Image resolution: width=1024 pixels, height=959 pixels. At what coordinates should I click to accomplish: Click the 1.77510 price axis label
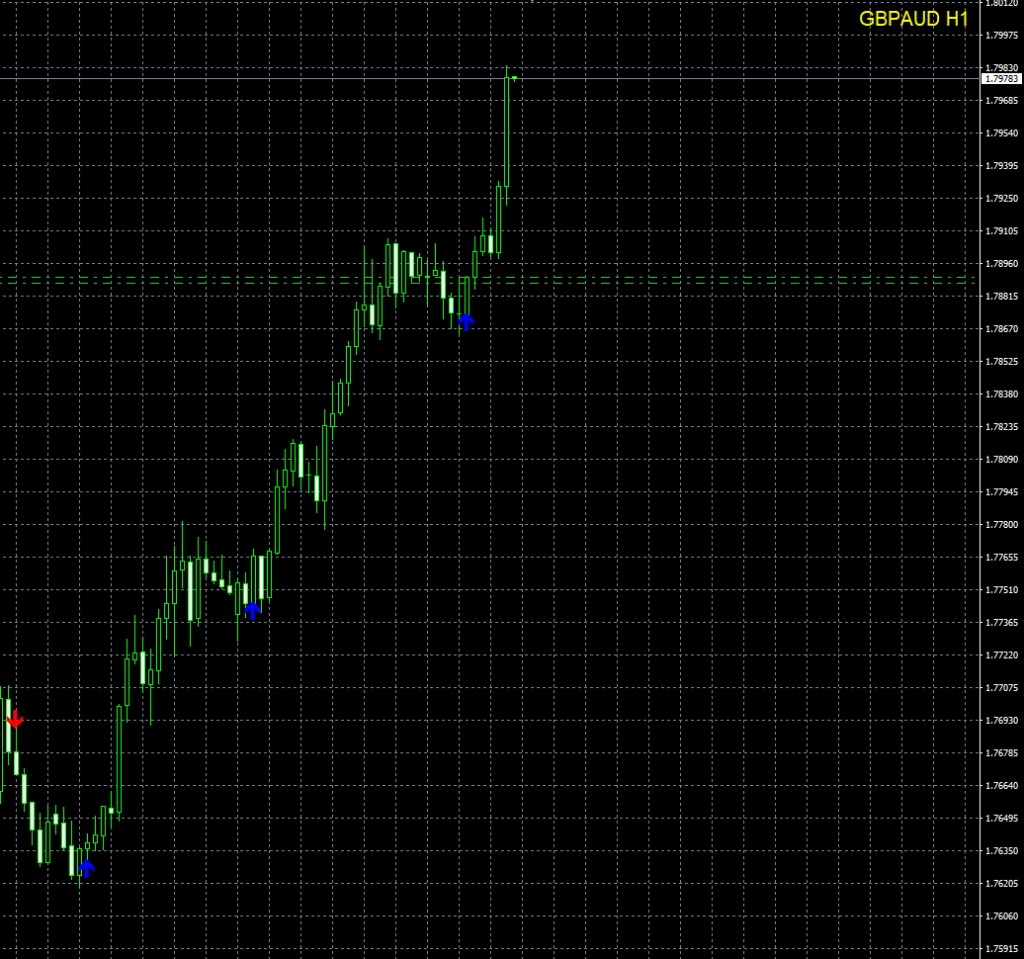1001,590
